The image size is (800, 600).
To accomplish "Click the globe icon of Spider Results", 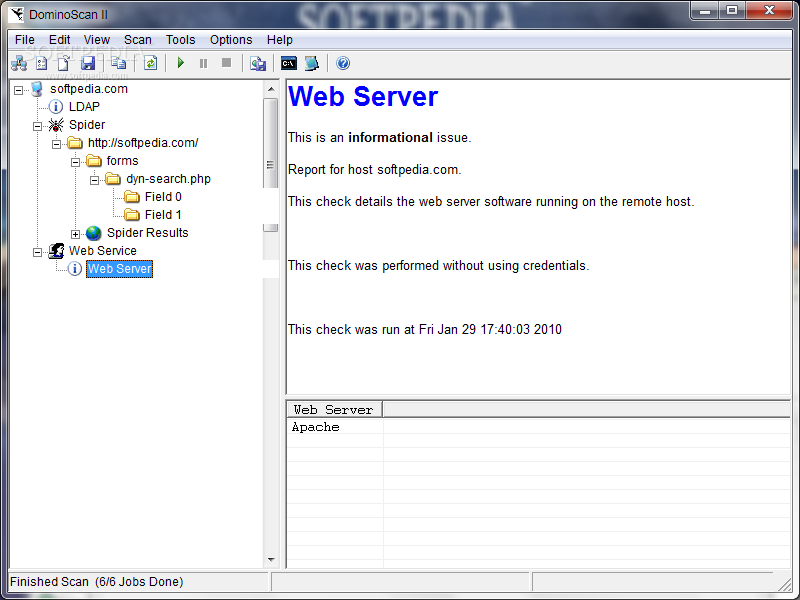I will point(93,233).
